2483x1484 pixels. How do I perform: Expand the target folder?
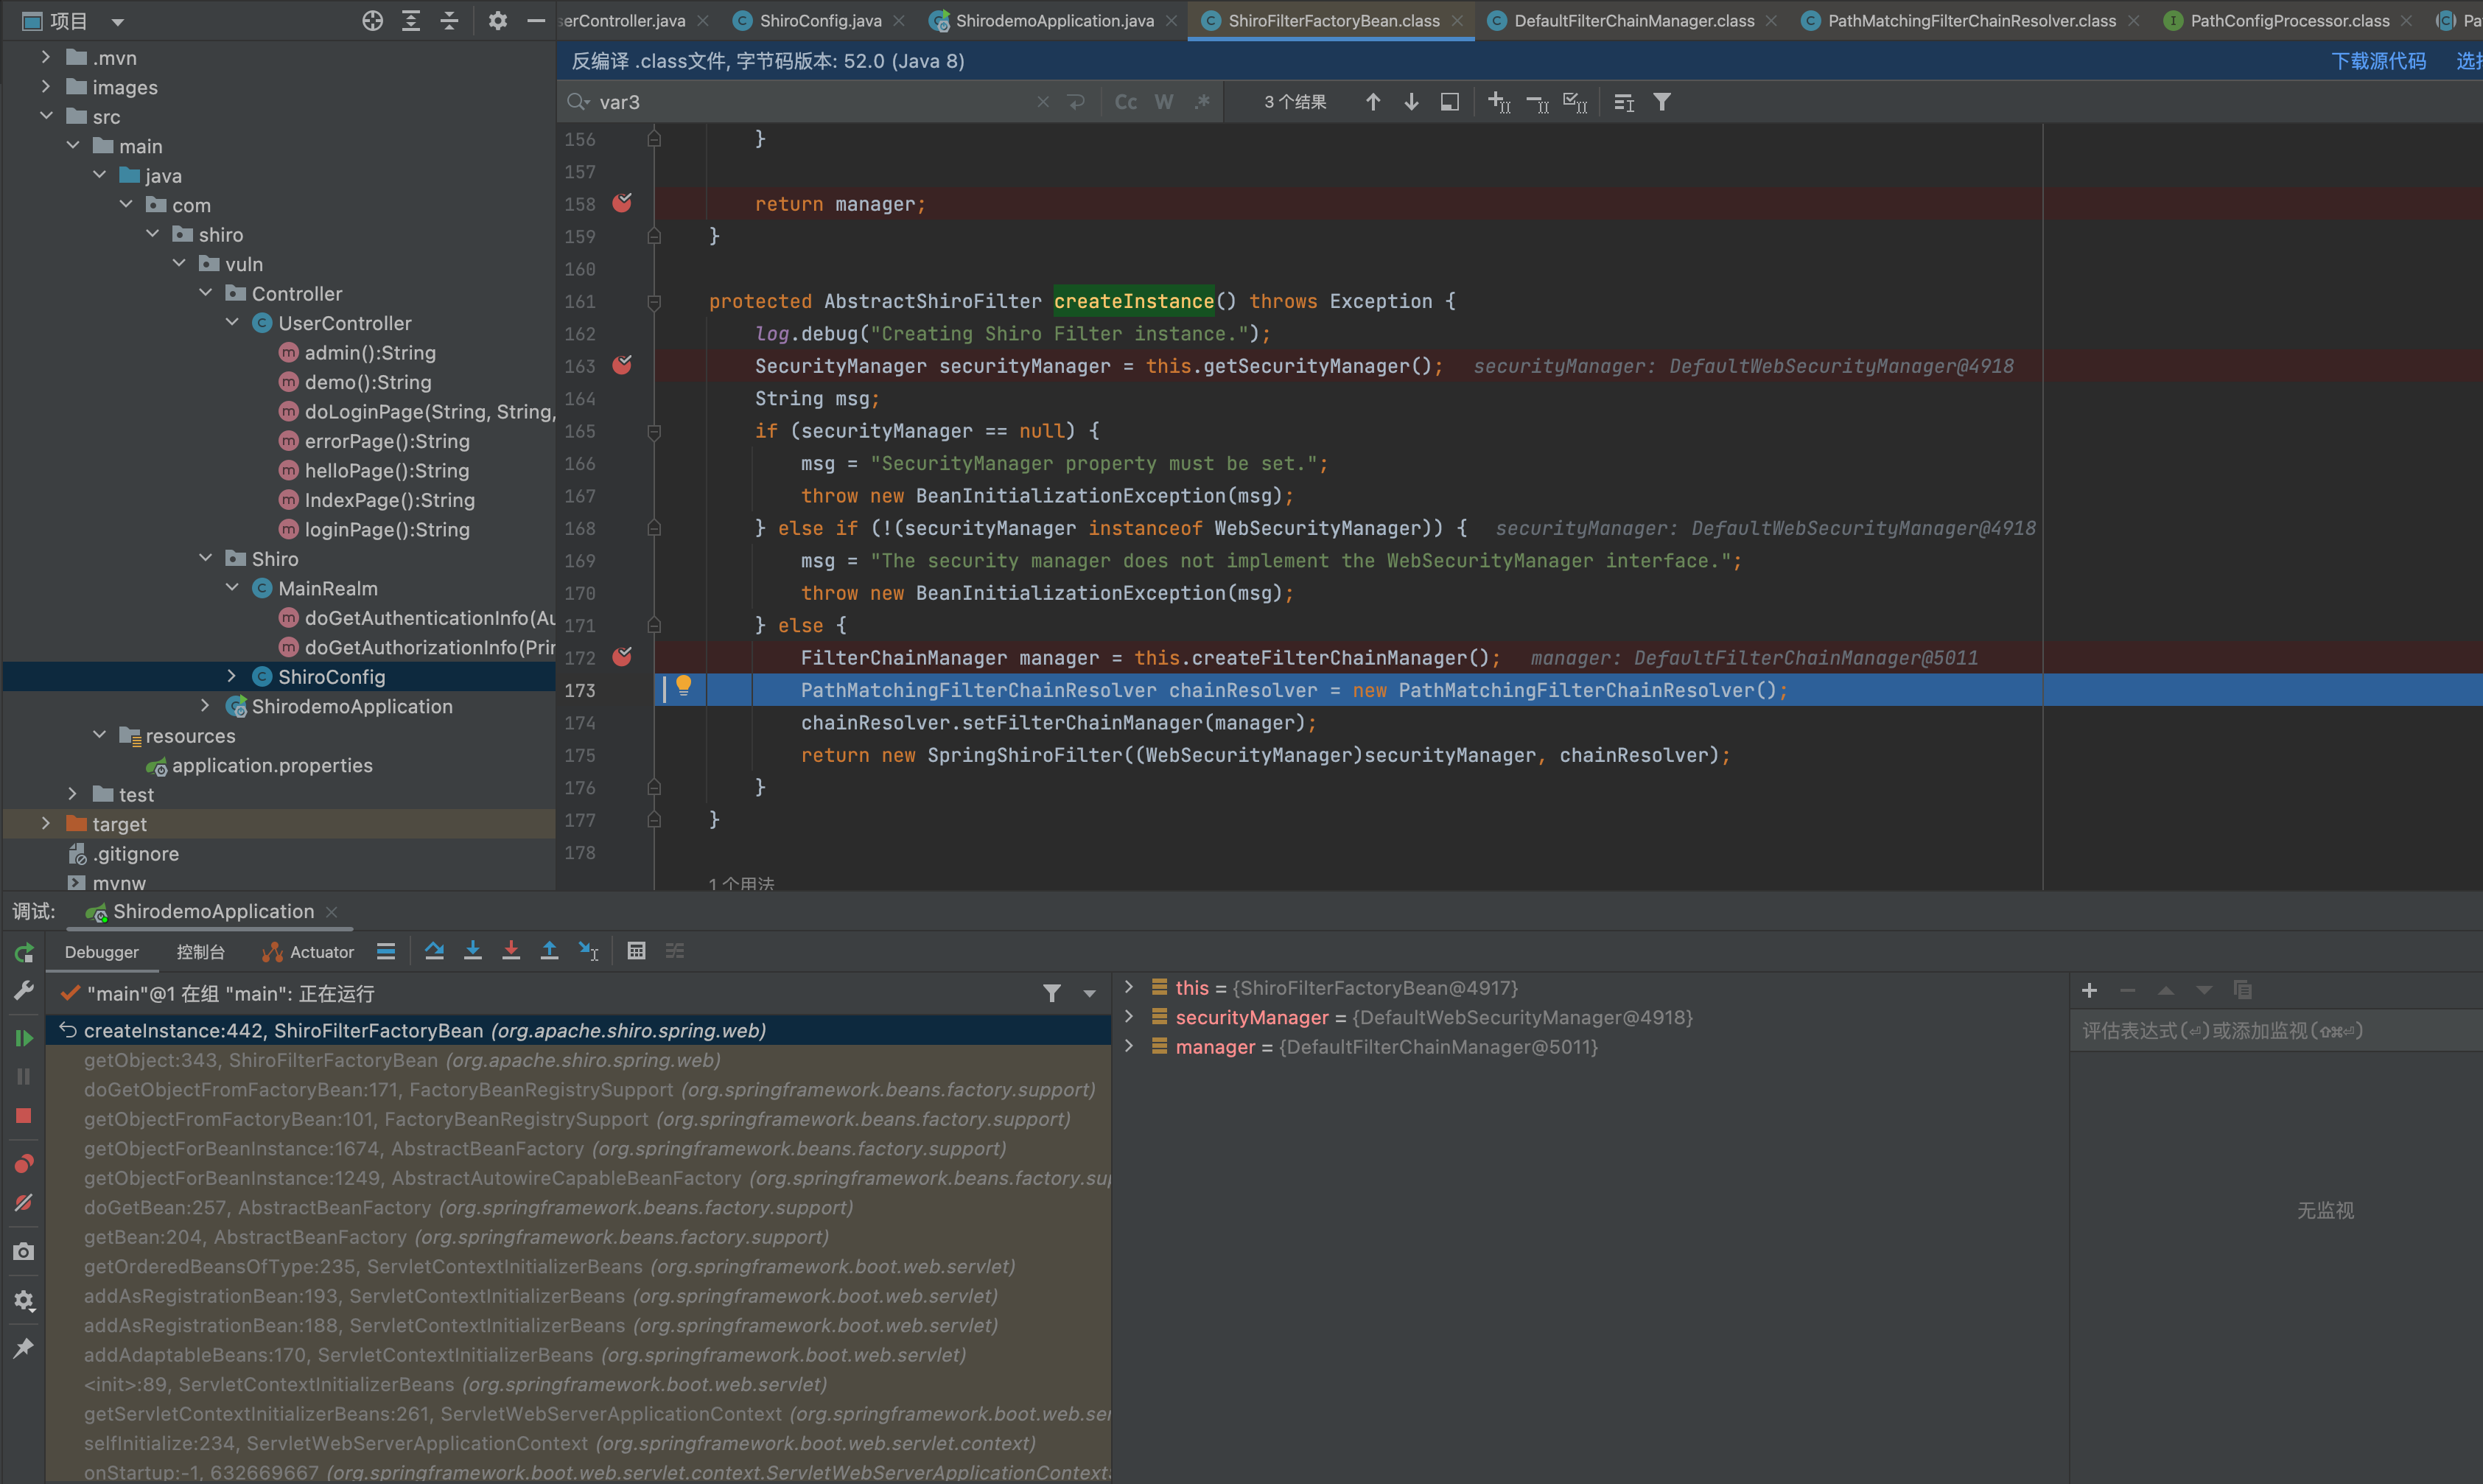click(x=46, y=823)
